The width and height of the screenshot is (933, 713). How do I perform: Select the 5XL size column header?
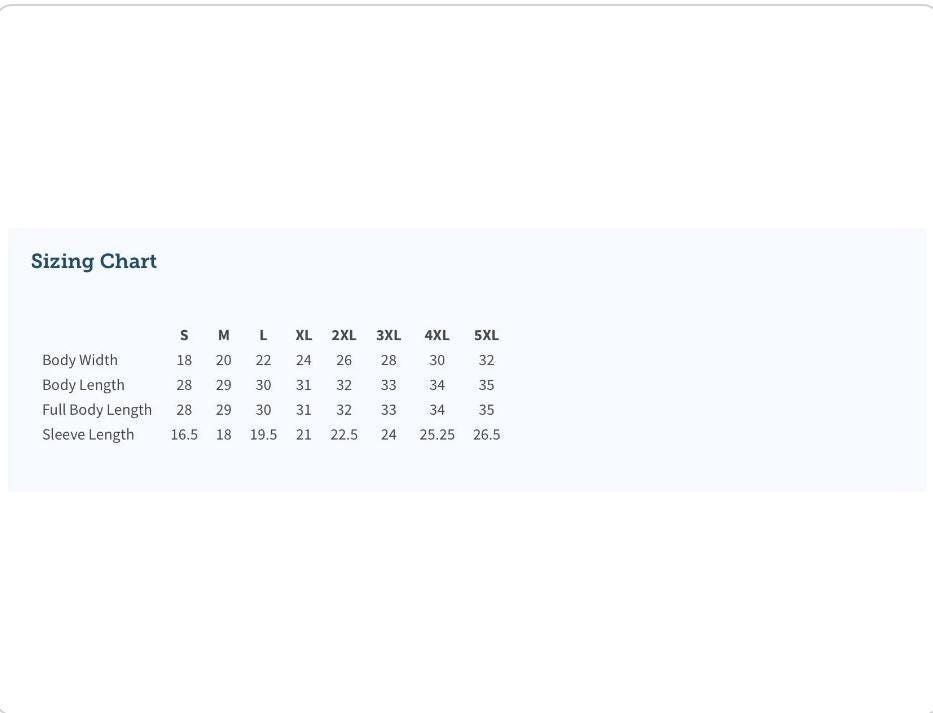[486, 335]
